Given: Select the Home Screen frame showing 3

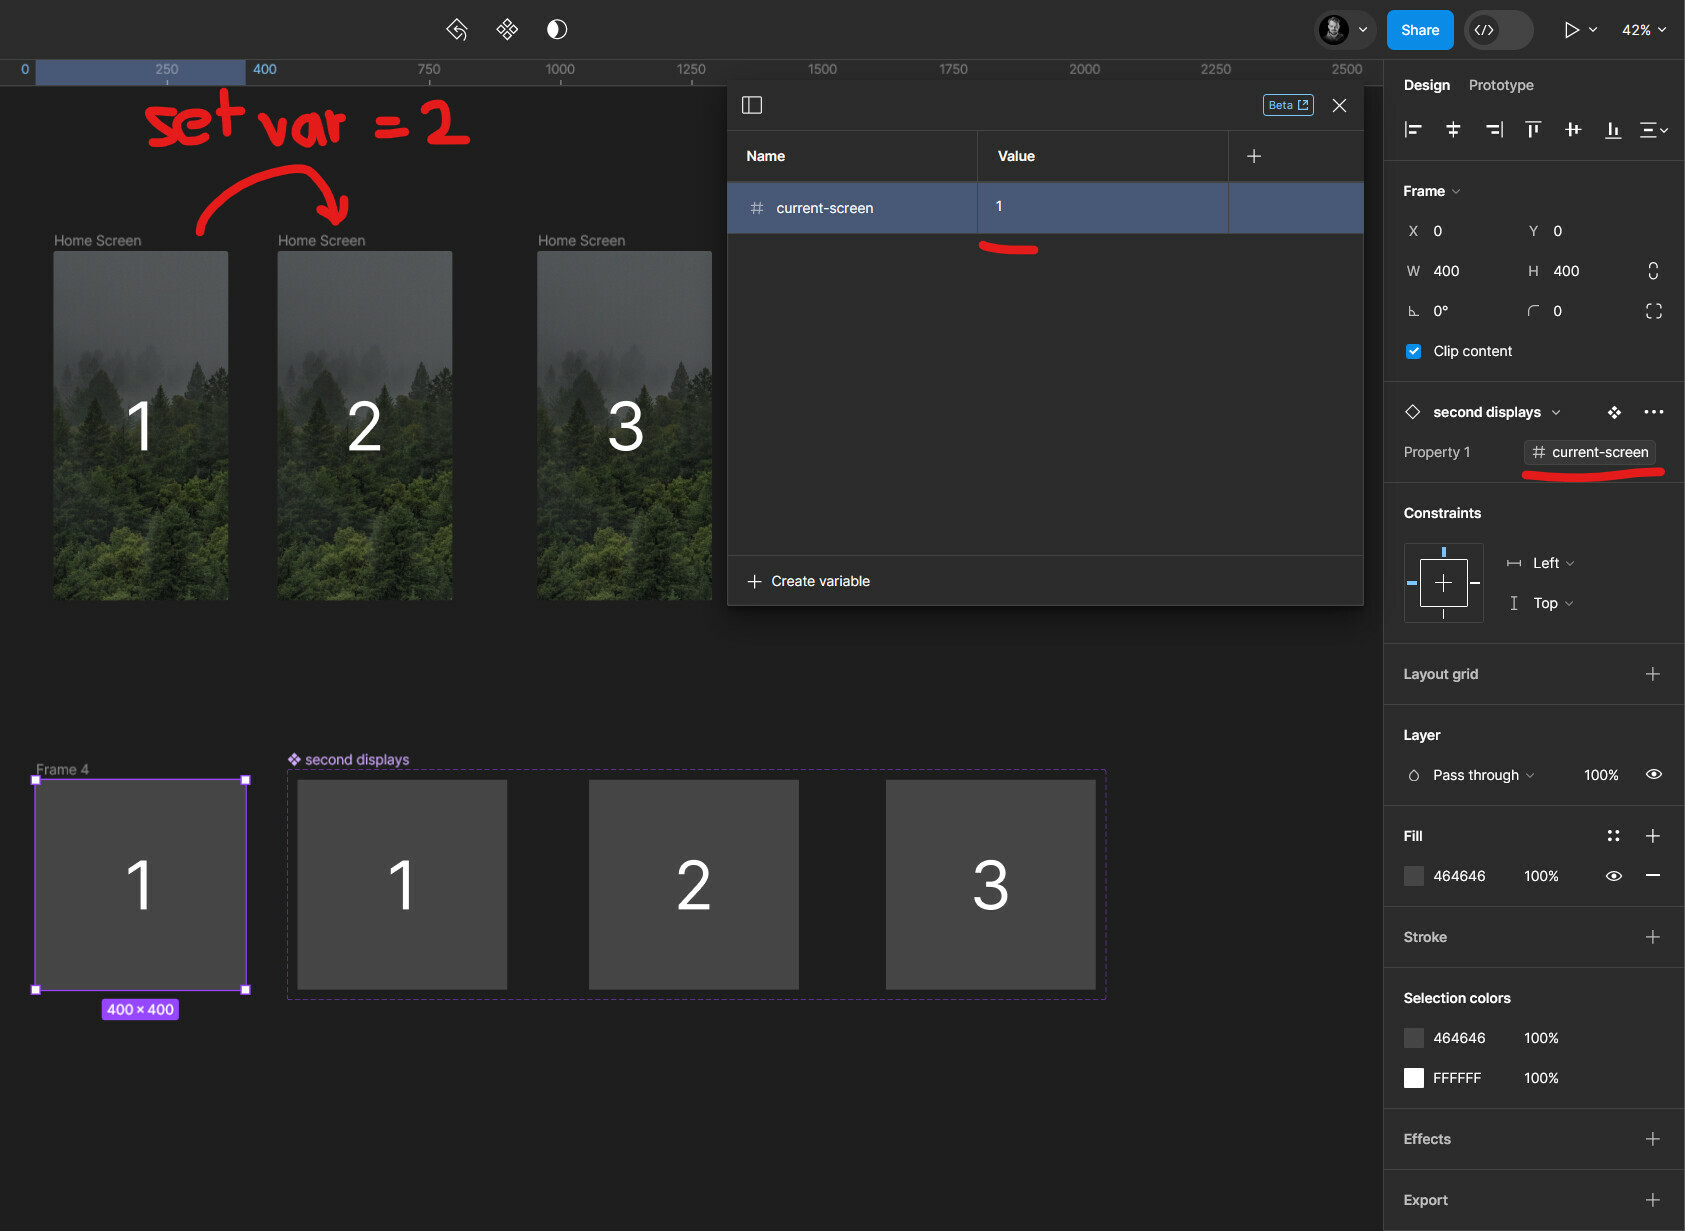Looking at the screenshot, I should pyautogui.click(x=625, y=425).
